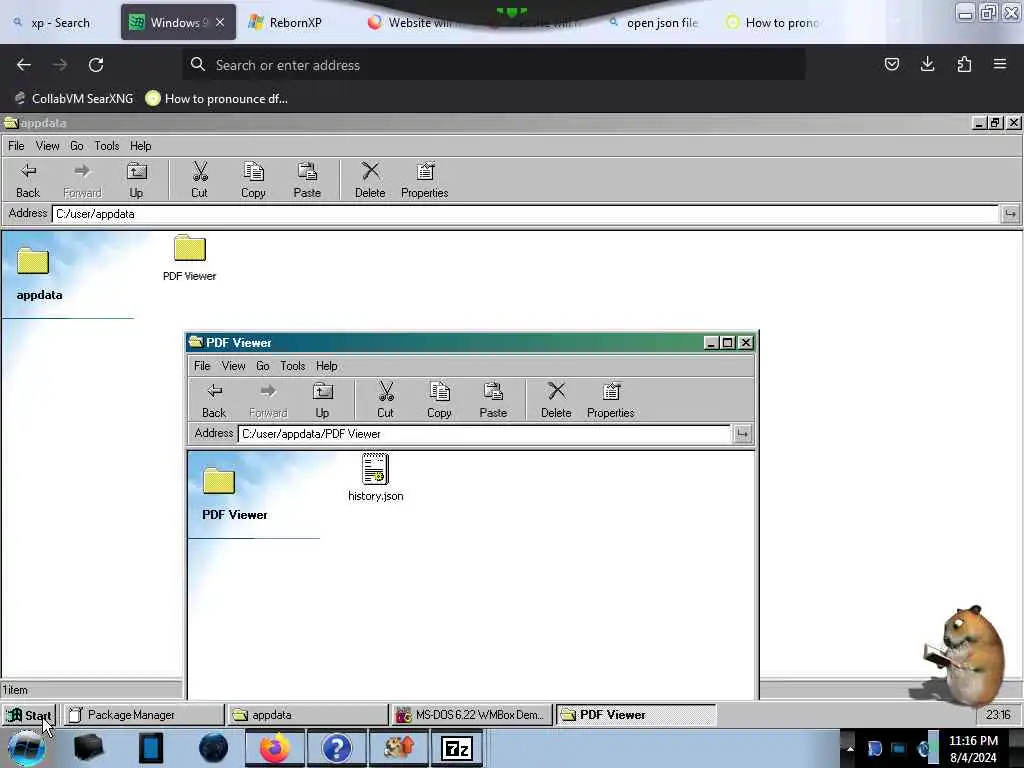Open File menu in appdata window
This screenshot has height=768, width=1024.
pos(16,146)
